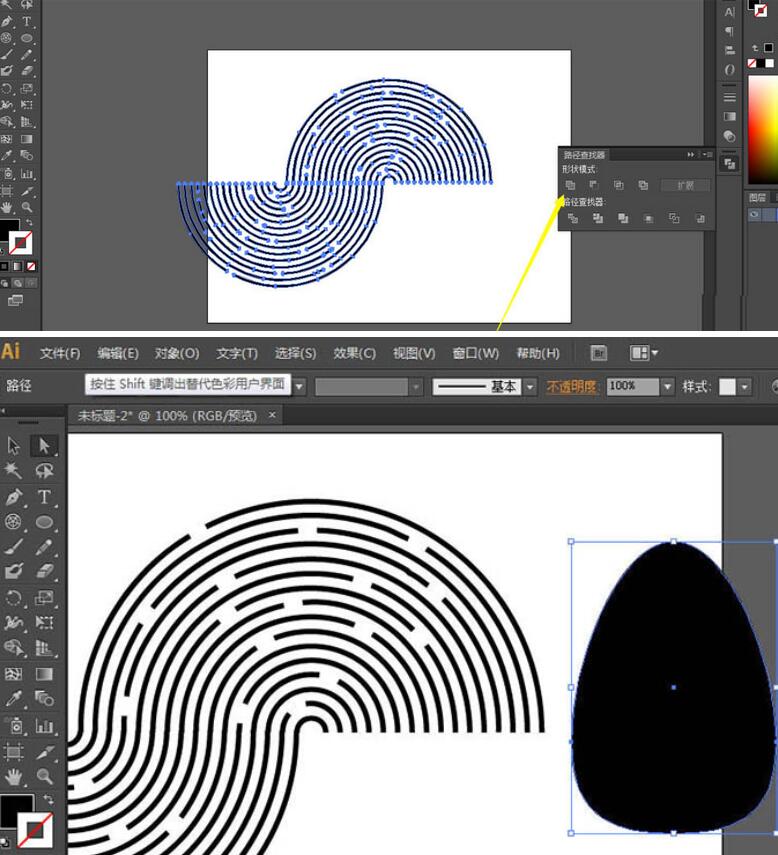
Task: Expand the stroke style 基本 dropdown
Action: [x=530, y=386]
